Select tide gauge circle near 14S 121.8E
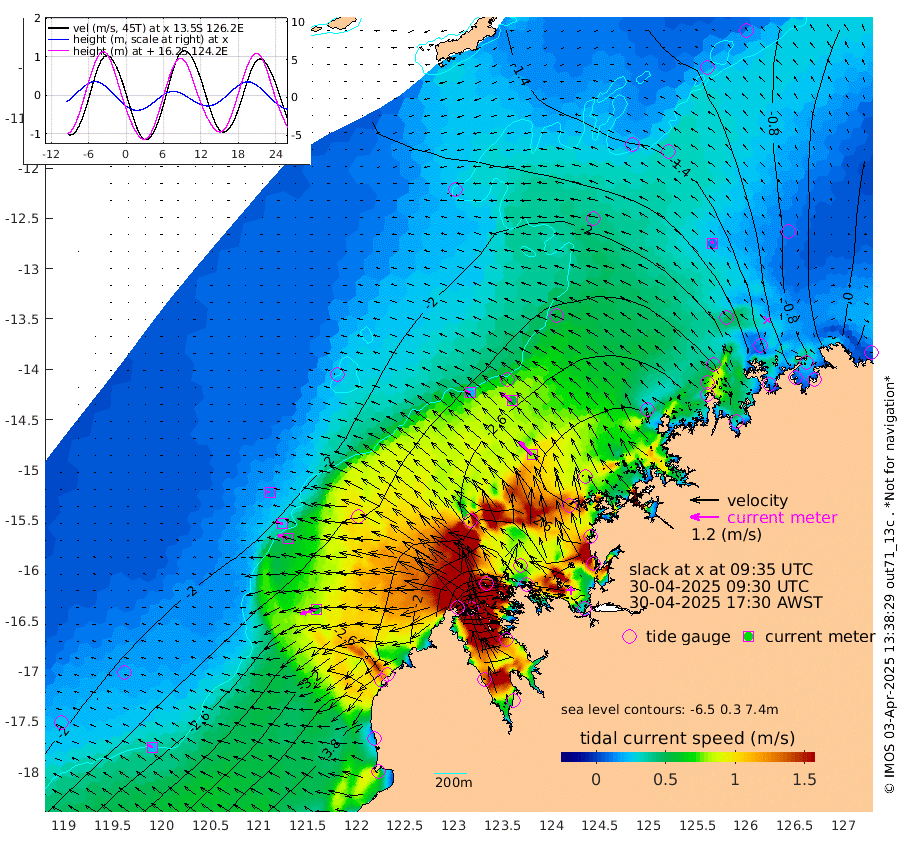The height and width of the screenshot is (846, 900). 338,375
